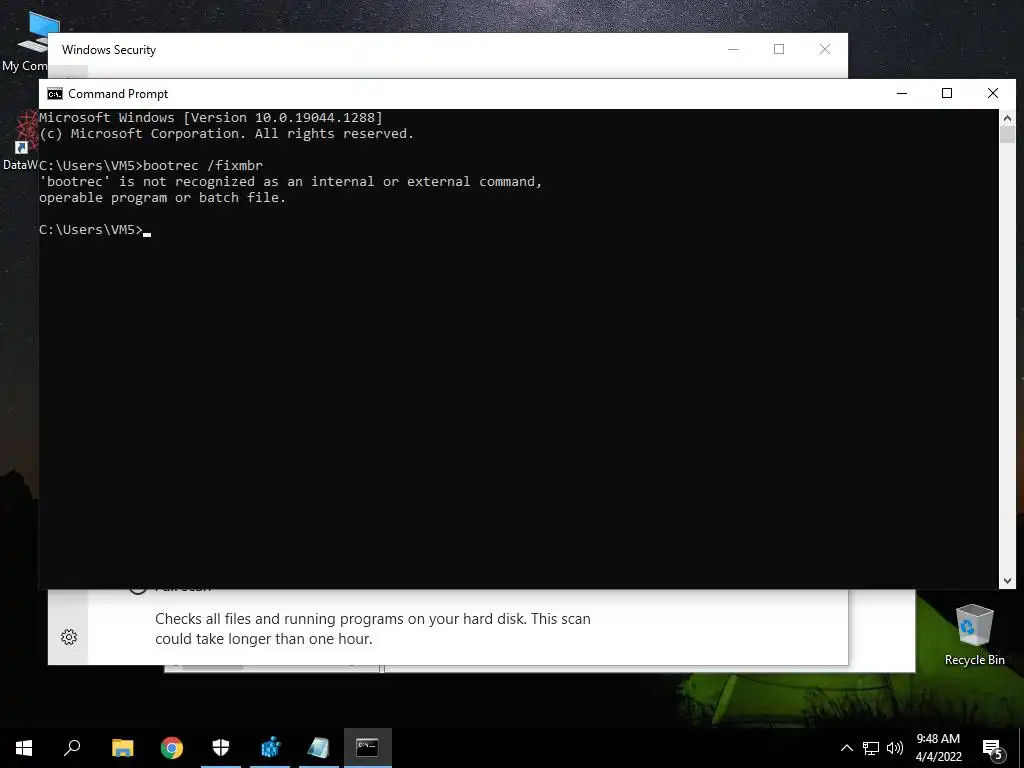This screenshot has width=1024, height=768.
Task: Click the Command Prompt title text
Action: (x=118, y=94)
